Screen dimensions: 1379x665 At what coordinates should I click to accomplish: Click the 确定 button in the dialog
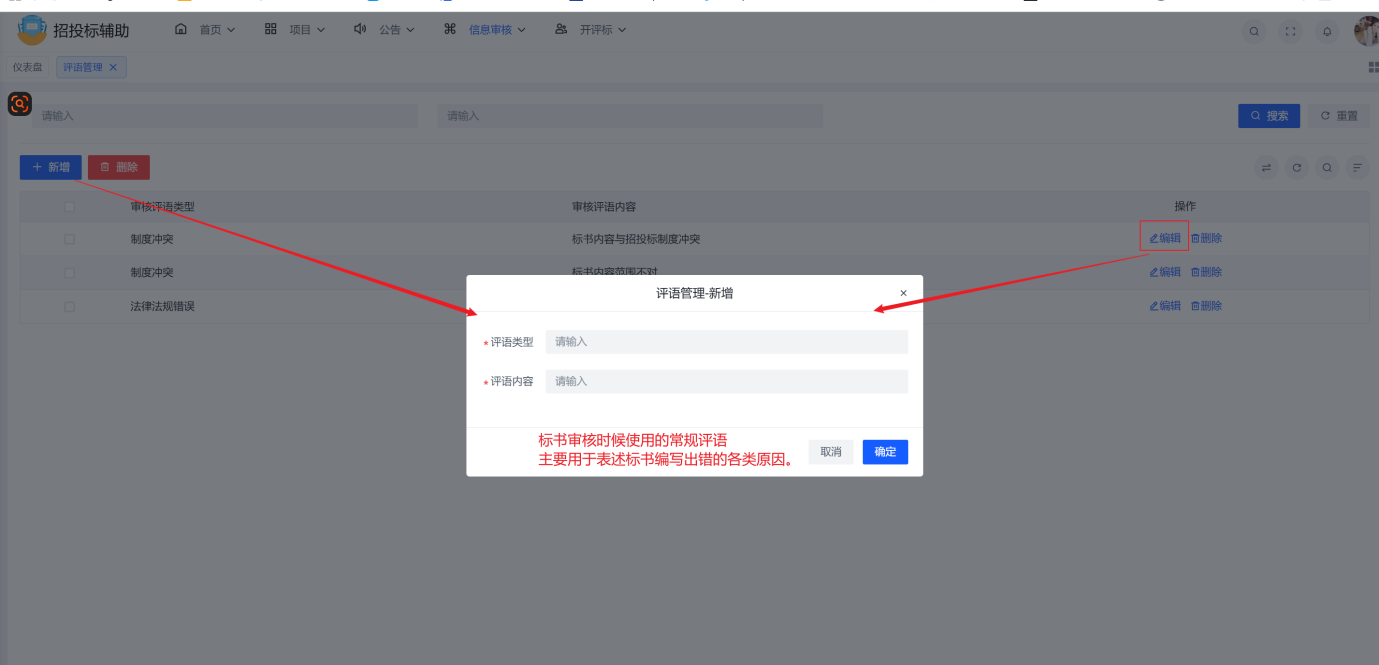click(884, 451)
